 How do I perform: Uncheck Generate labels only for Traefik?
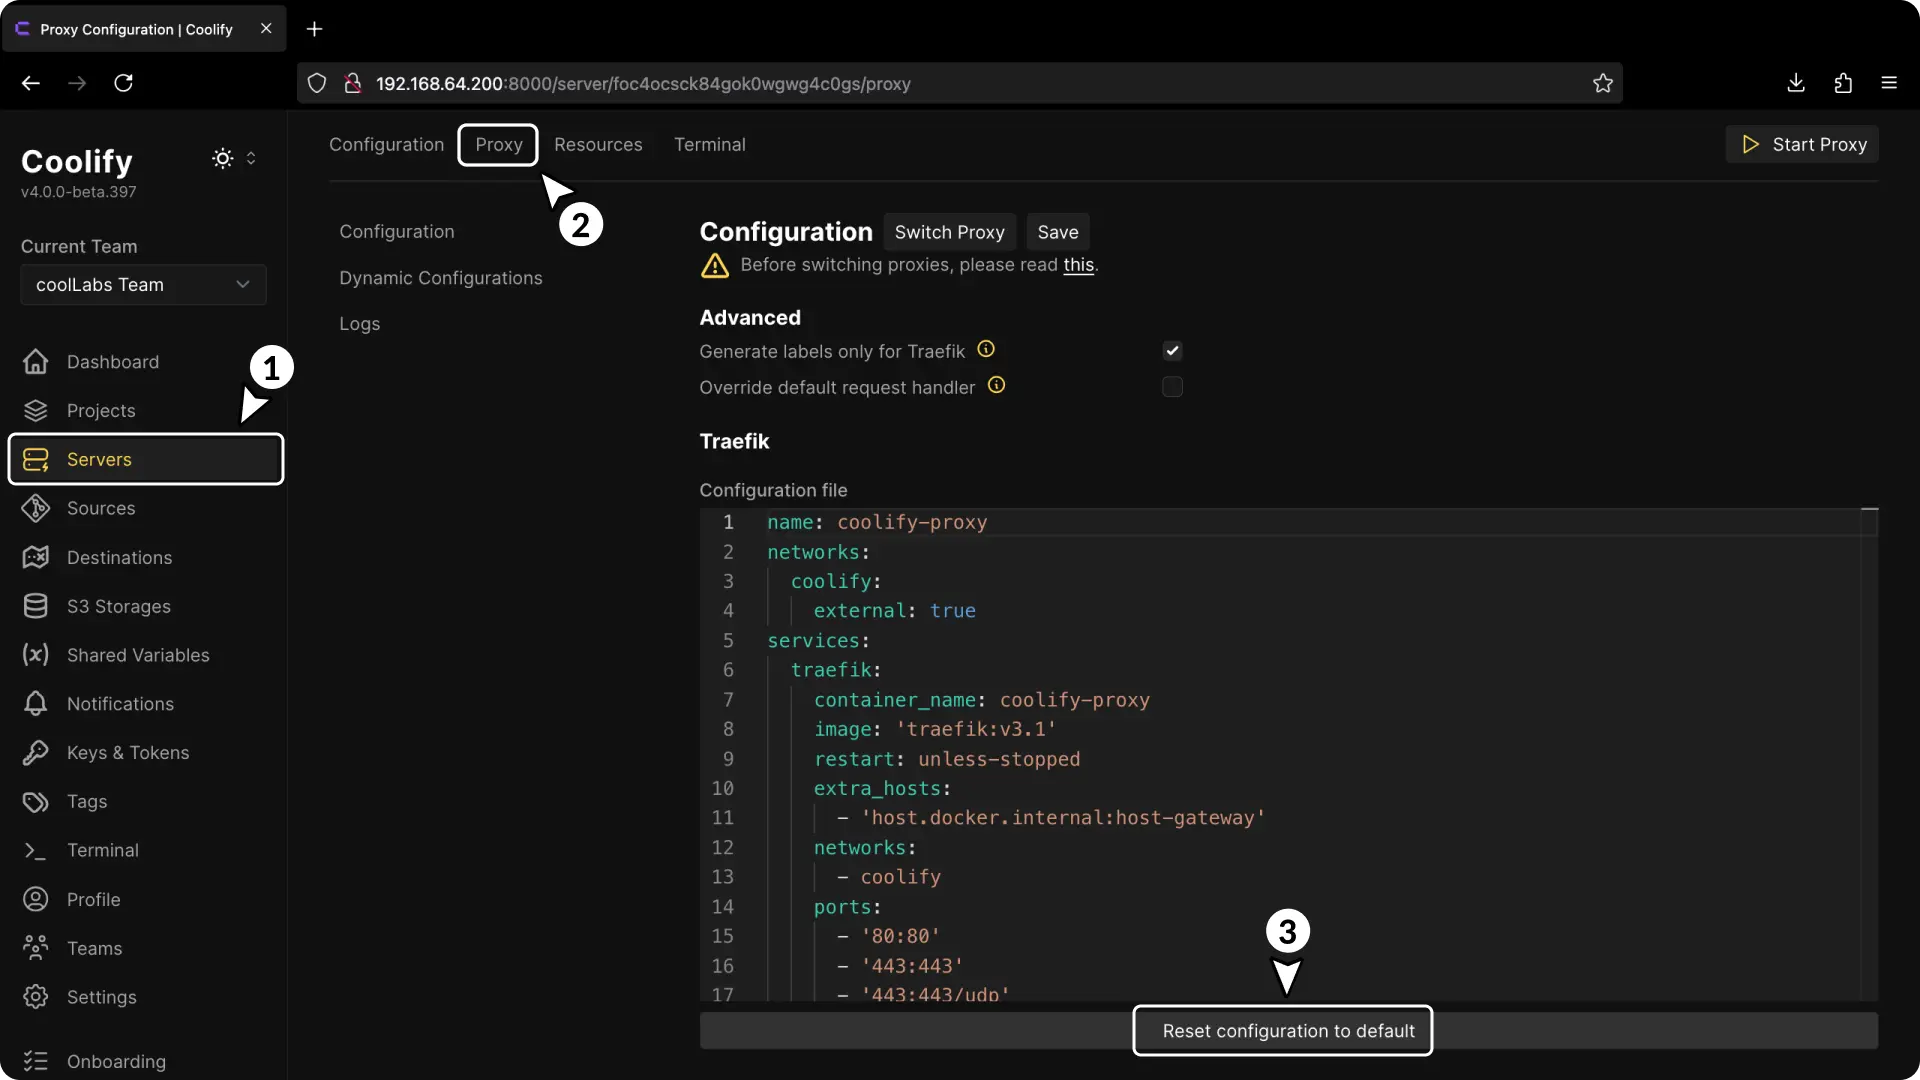click(1172, 351)
